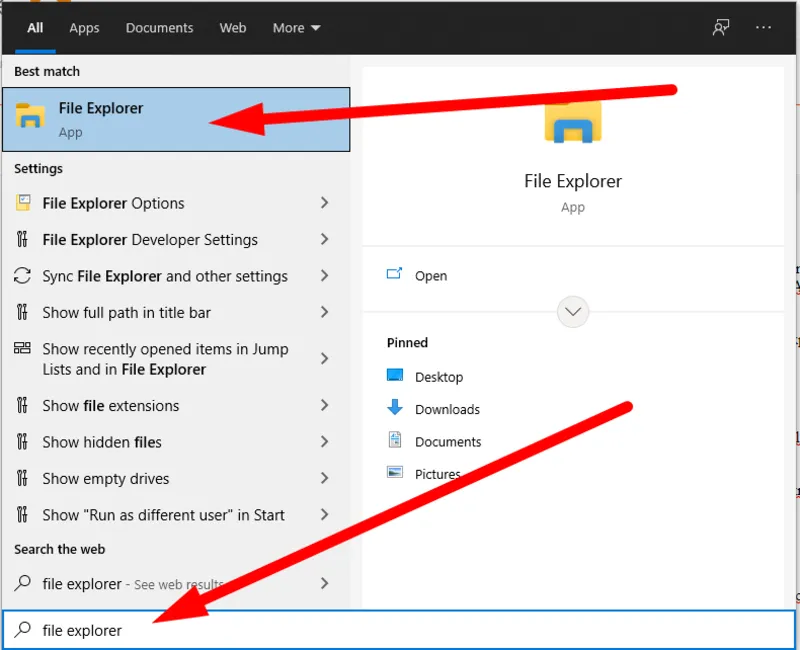Open the pinned Desktop folder icon
The width and height of the screenshot is (800, 650).
tap(395, 376)
